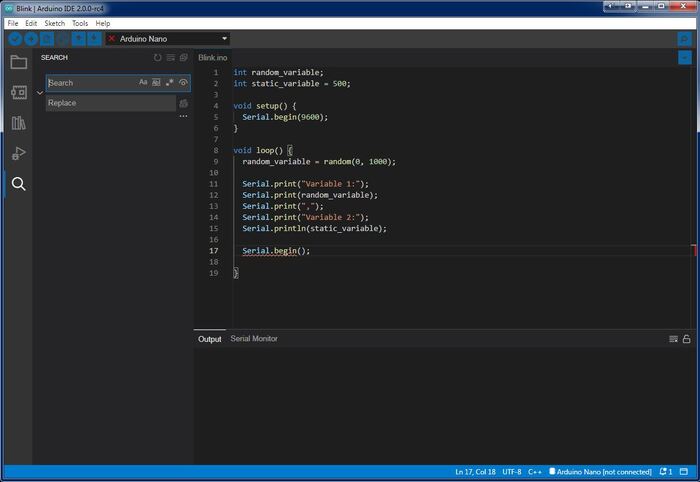Toggle Use Regular Expression in search
700x482 pixels.
[x=169, y=83]
